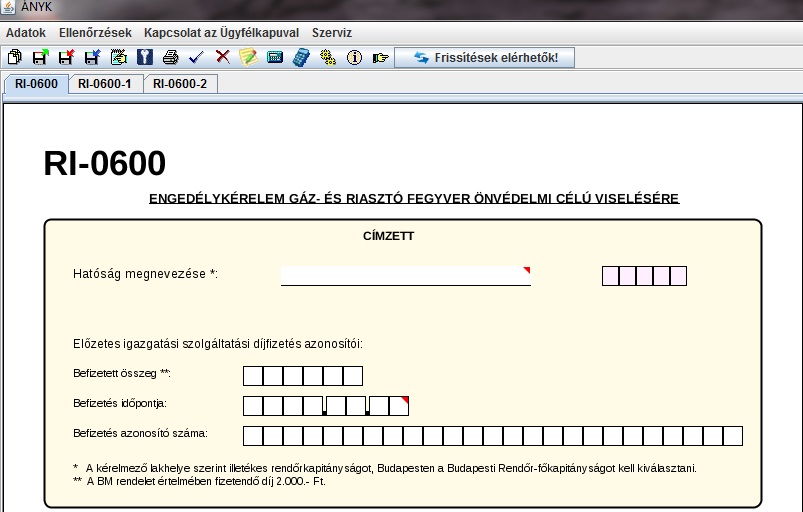Switch to the RI-0600-2 tab
Image resolution: width=803 pixels, height=512 pixels.
180,84
